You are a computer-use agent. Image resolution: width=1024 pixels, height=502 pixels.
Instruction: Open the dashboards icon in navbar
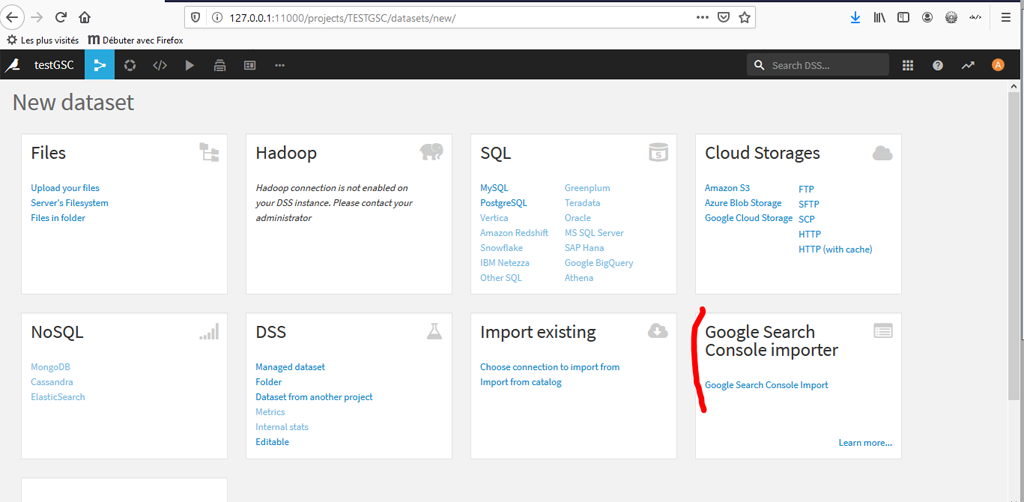point(249,65)
